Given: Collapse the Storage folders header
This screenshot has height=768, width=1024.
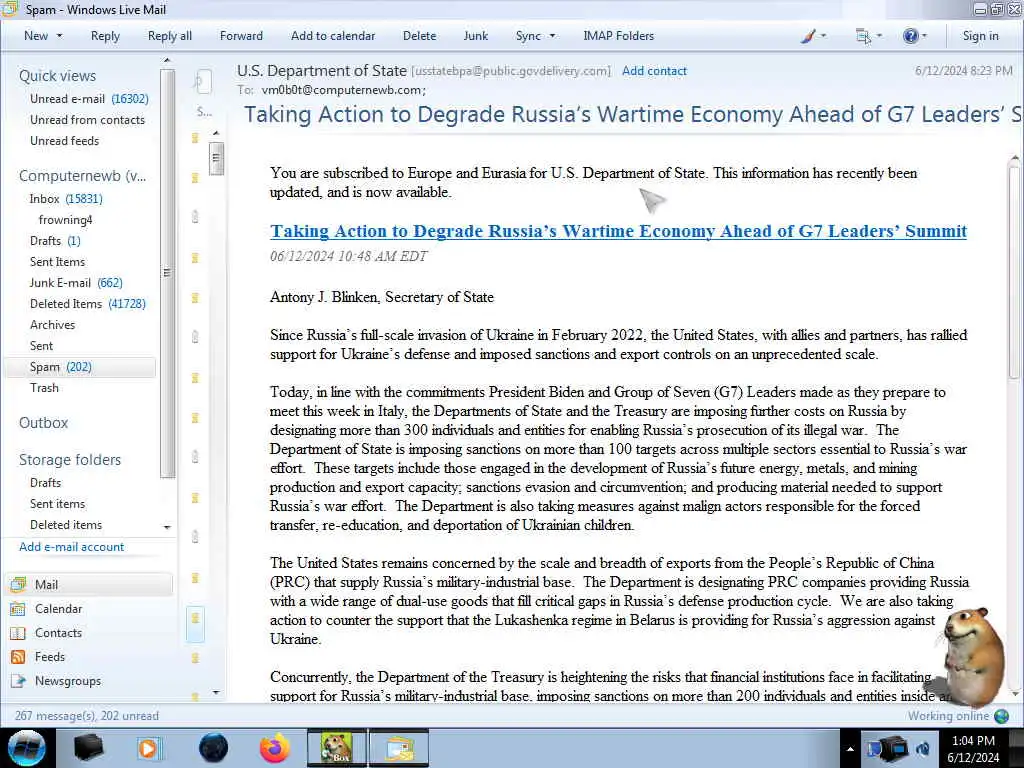Looking at the screenshot, I should pos(70,460).
